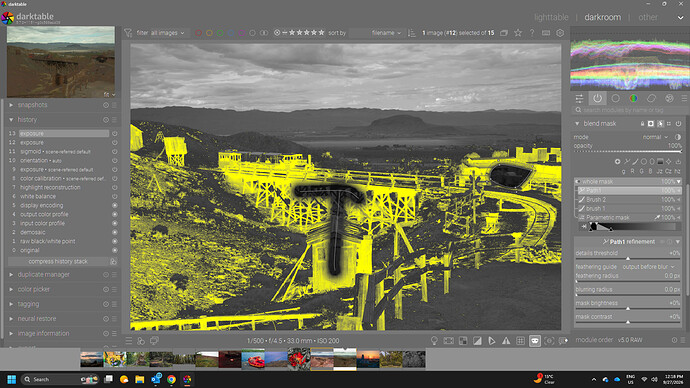Toggle sigmoid history item switch

(114, 151)
